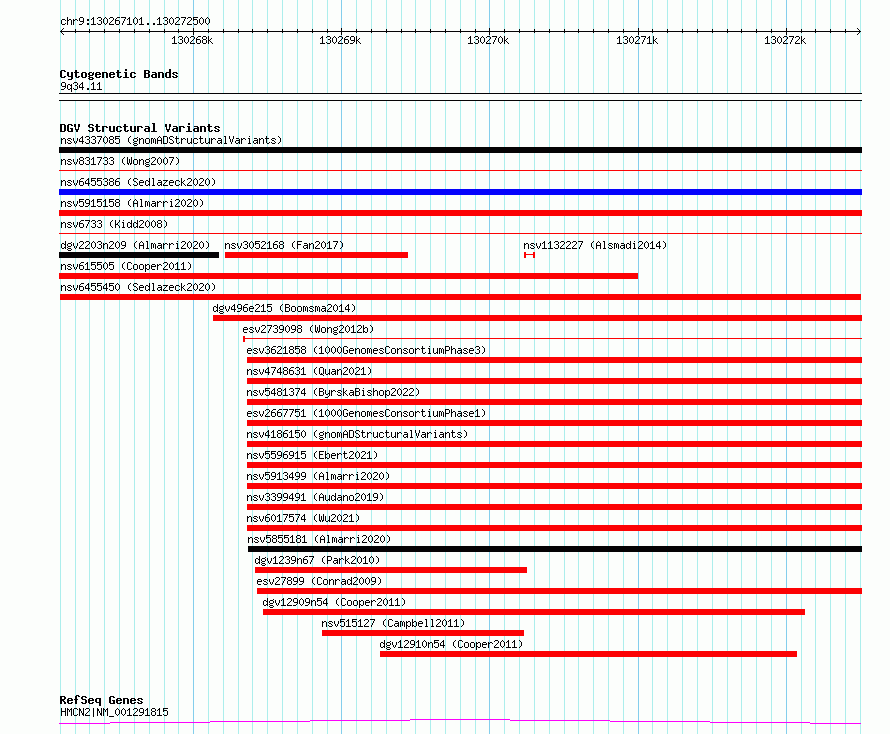Open nsv6455386 (Sedlazeck2020) variant label

(138, 182)
